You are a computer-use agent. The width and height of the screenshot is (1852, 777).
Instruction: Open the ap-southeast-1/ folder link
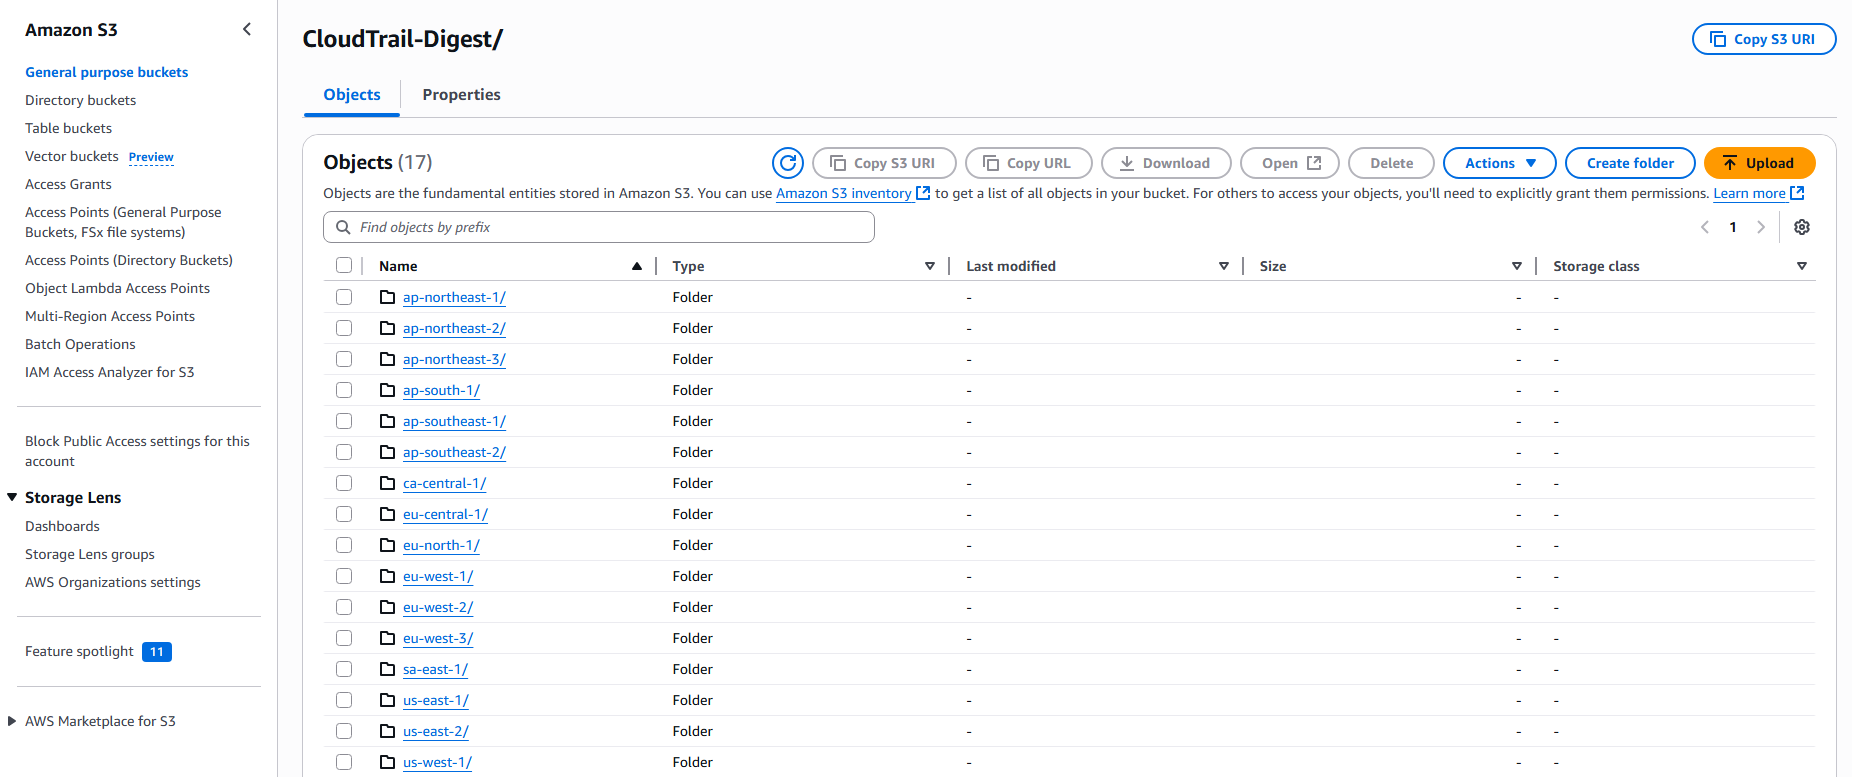coord(454,421)
